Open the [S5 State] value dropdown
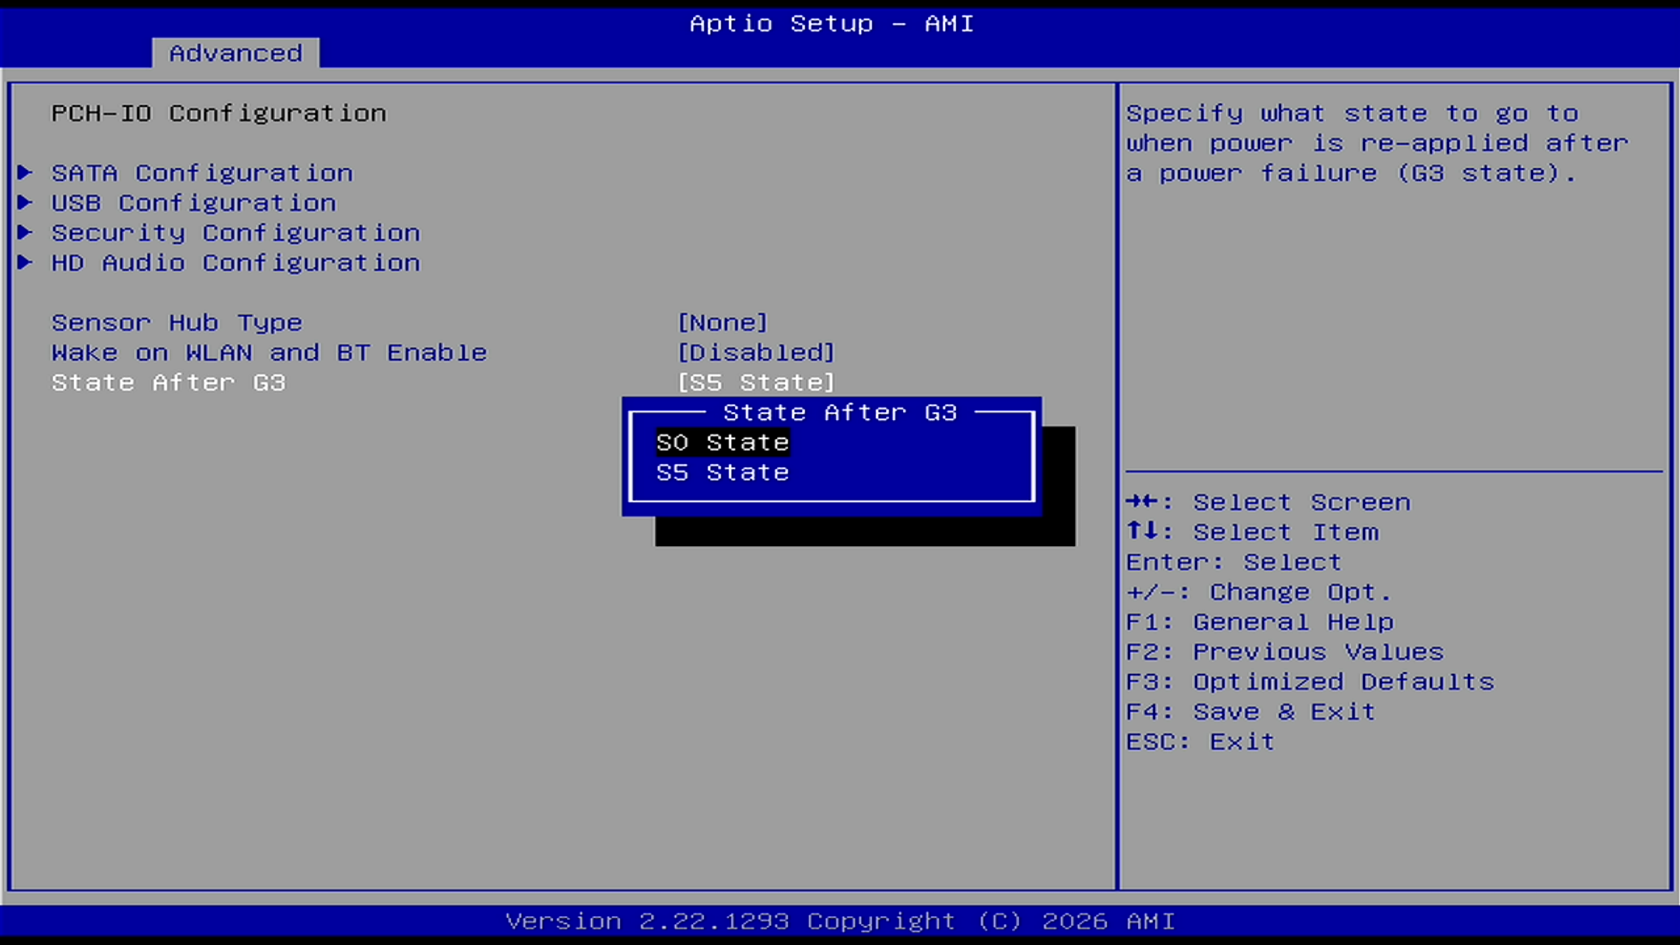The width and height of the screenshot is (1680, 945). tap(756, 383)
